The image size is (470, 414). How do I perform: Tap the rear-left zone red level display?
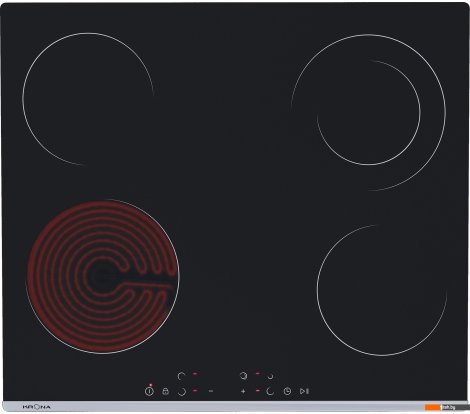click(x=195, y=374)
